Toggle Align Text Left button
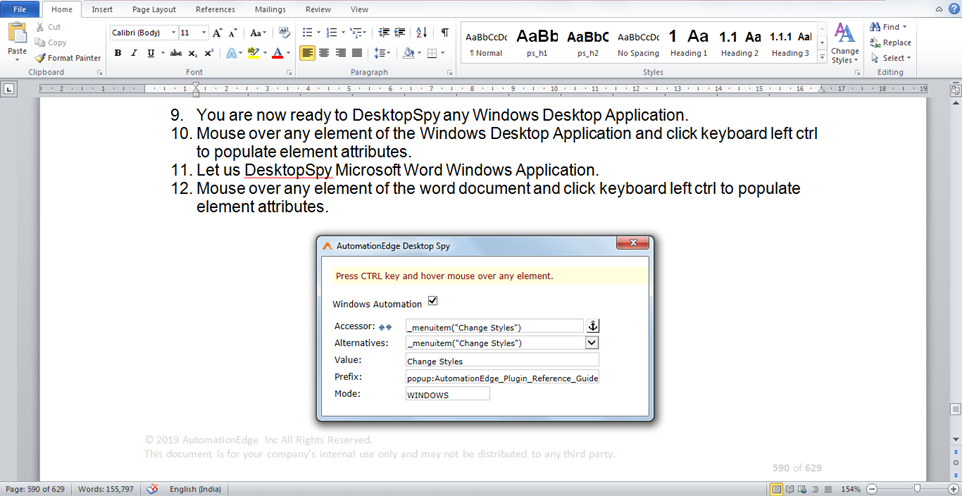963x496 pixels. coord(308,53)
